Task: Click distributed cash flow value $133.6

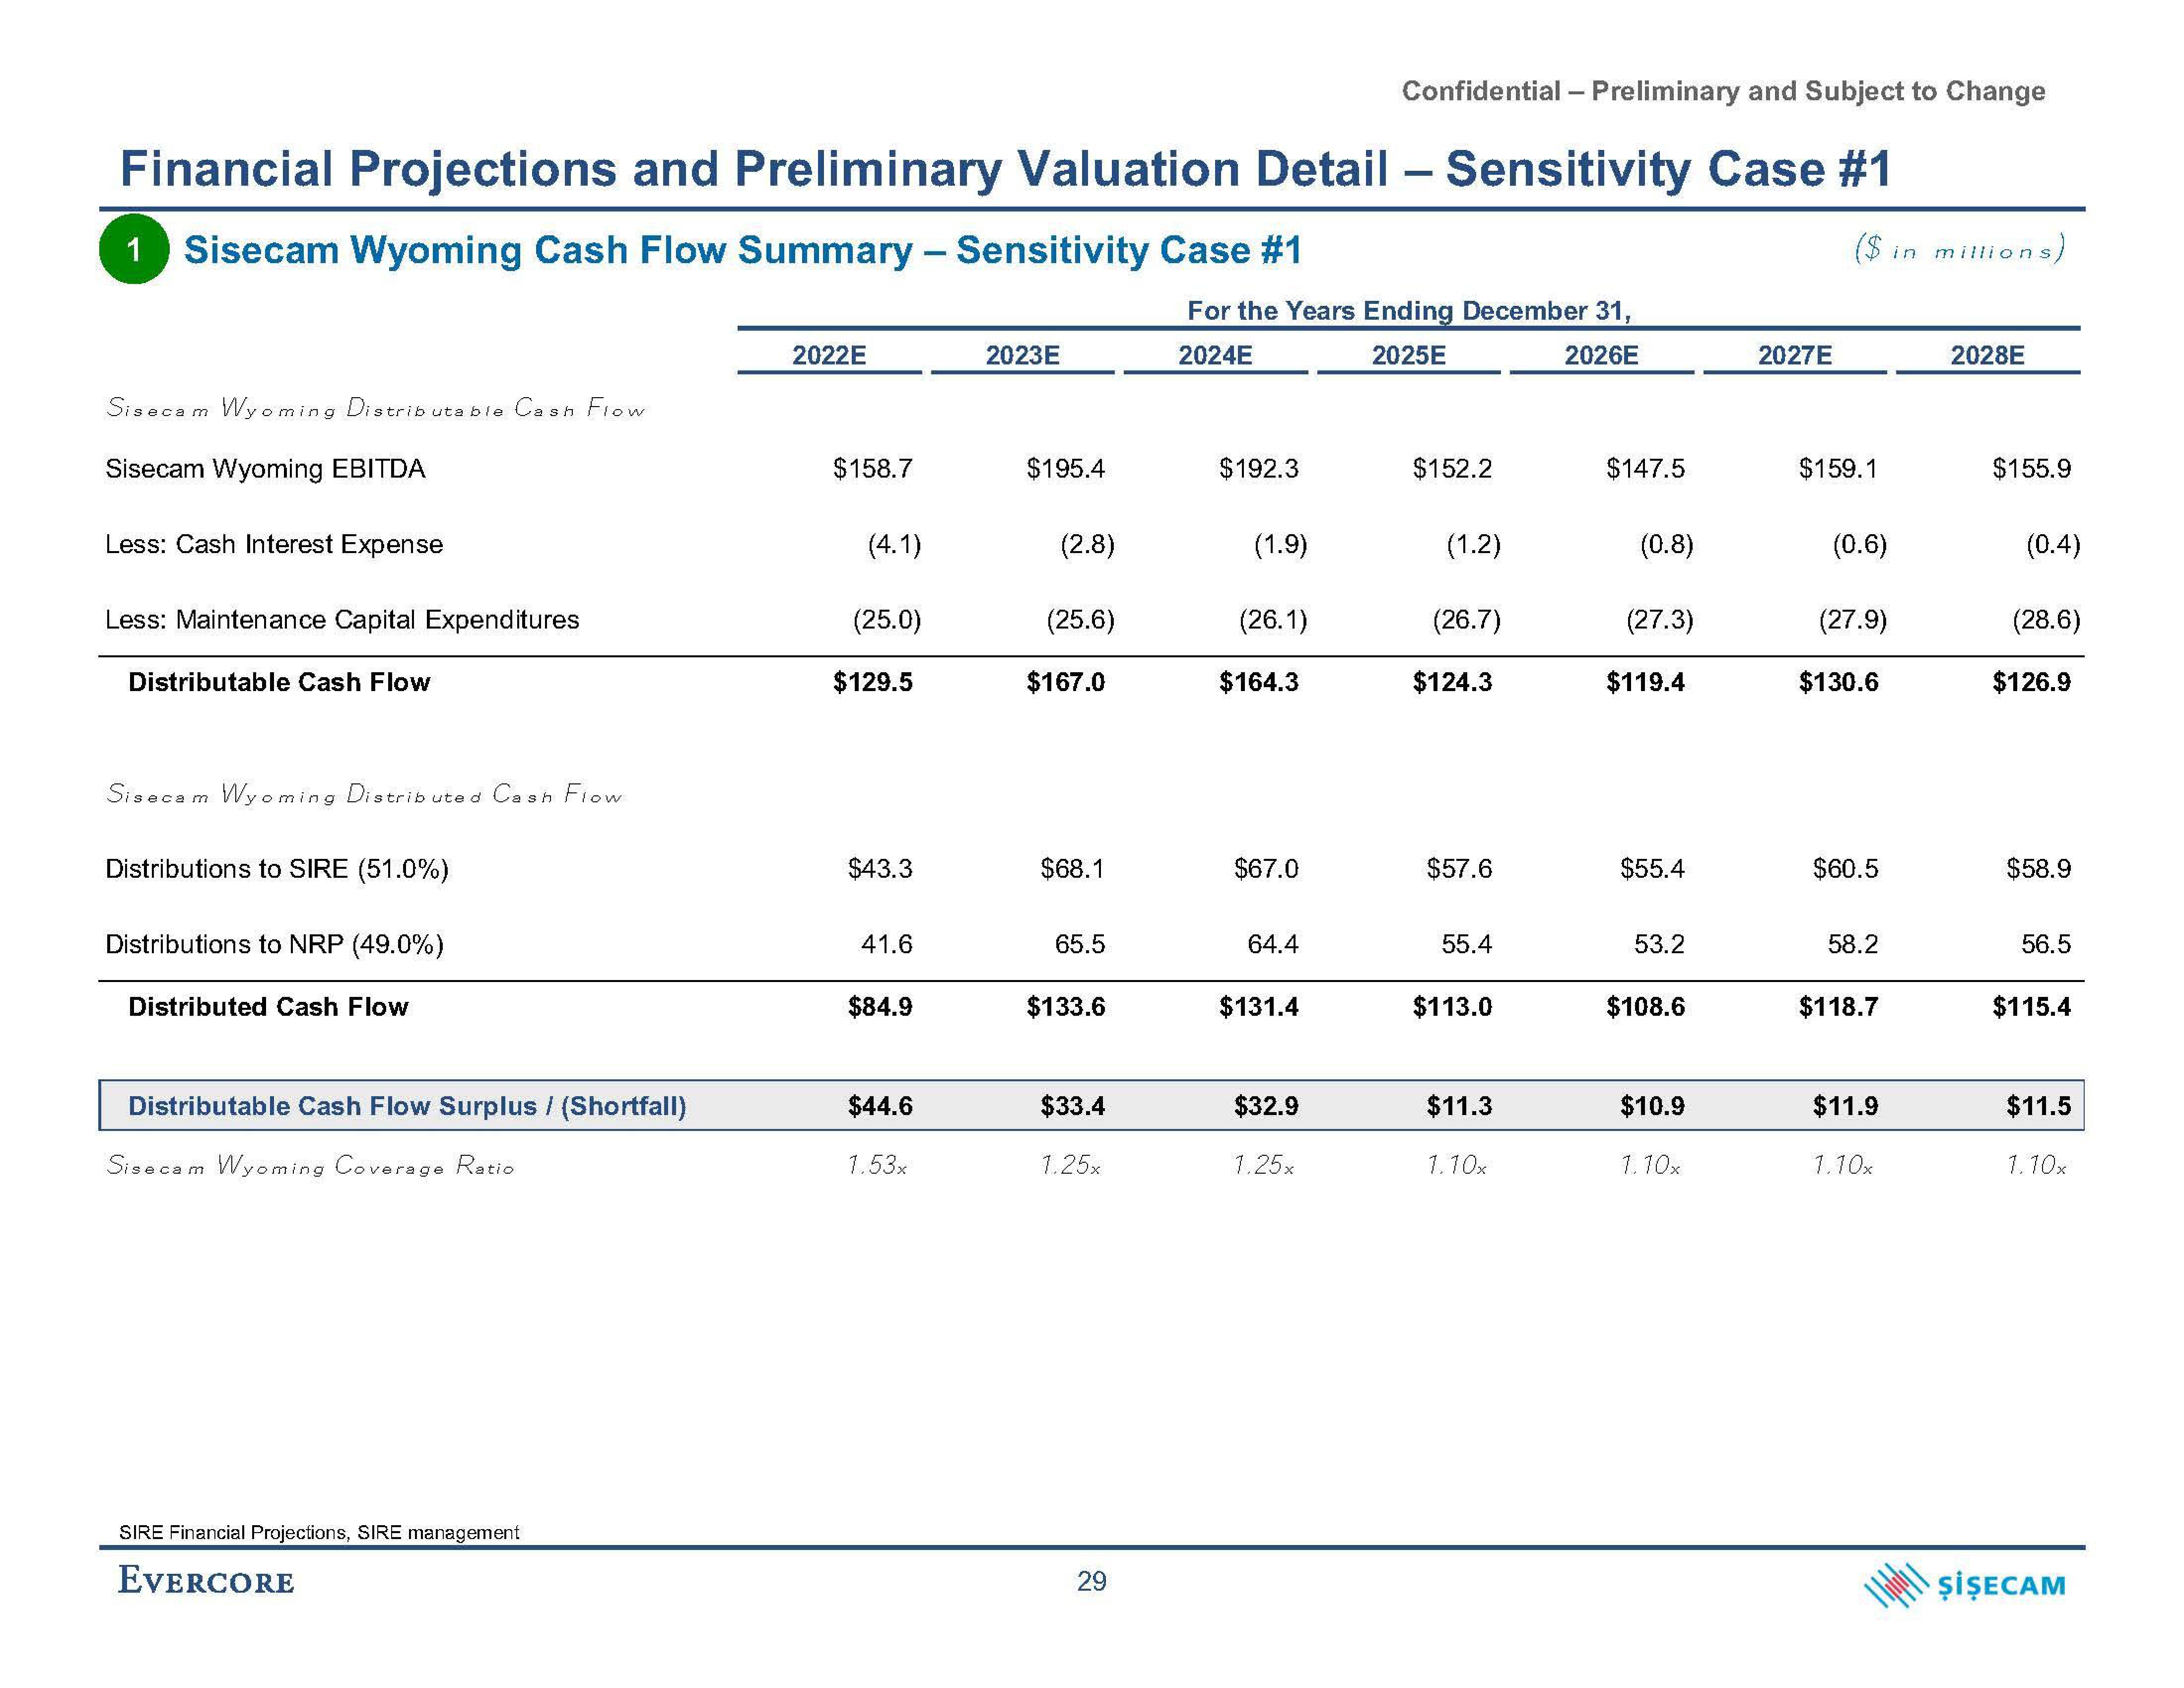Action: click(1065, 1007)
